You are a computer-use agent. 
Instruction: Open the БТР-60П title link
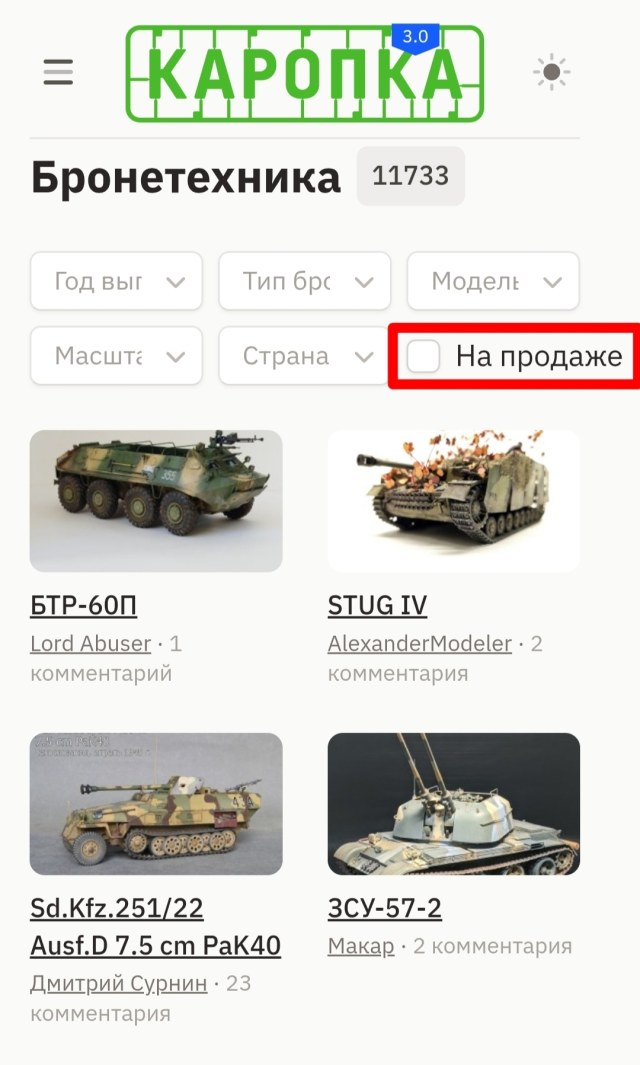pos(84,605)
